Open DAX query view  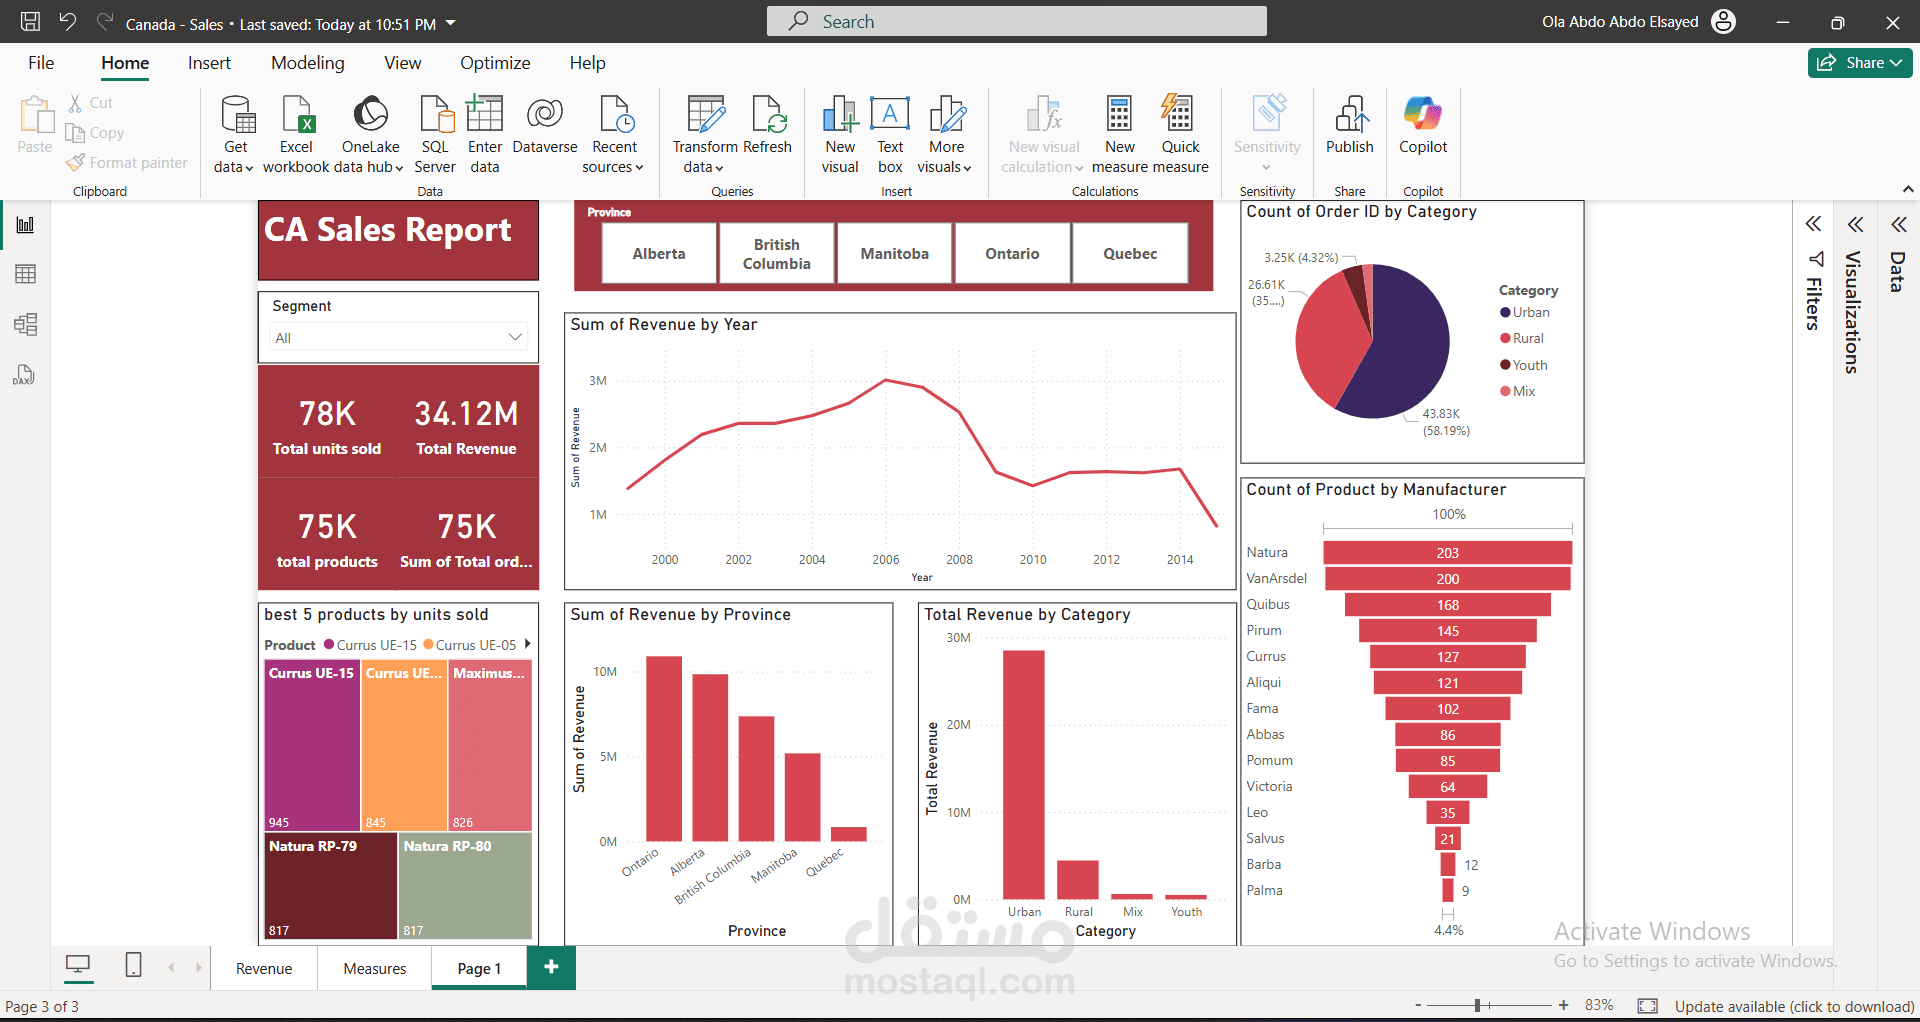pyautogui.click(x=24, y=375)
